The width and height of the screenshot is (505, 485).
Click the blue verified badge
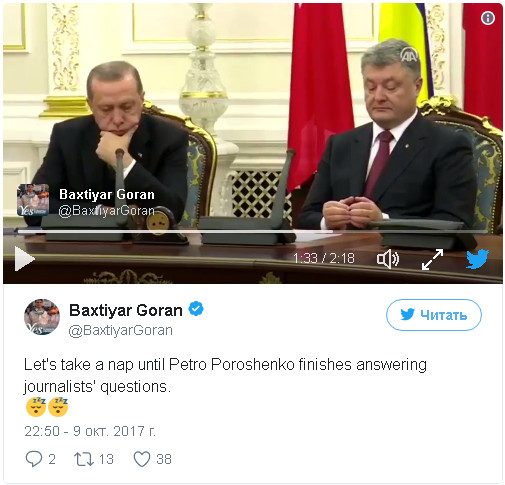point(196,309)
